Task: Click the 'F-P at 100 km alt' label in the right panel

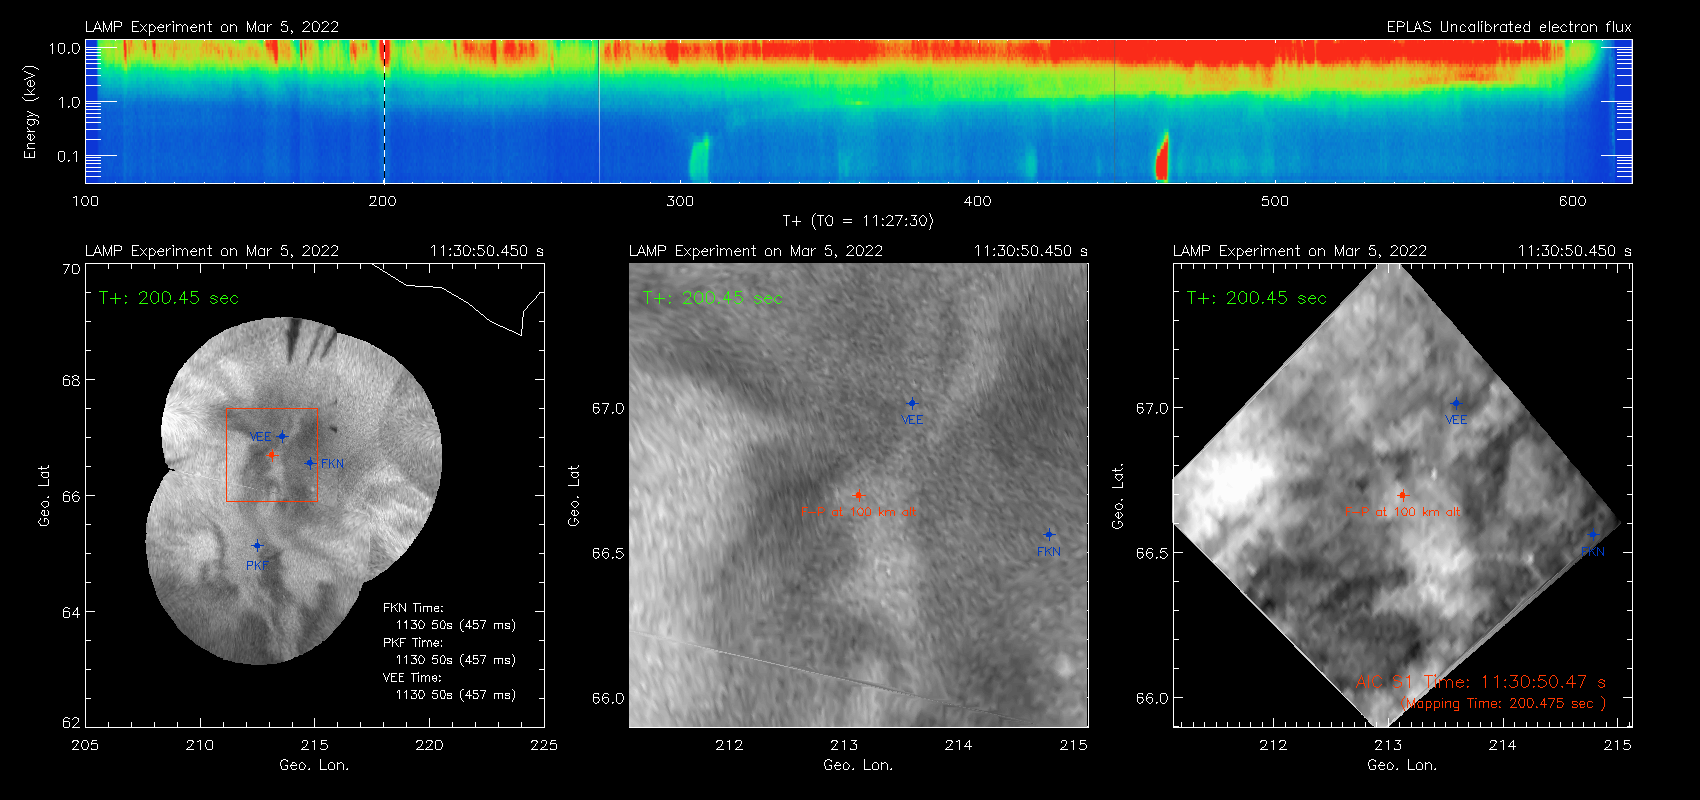Action: pyautogui.click(x=1402, y=512)
